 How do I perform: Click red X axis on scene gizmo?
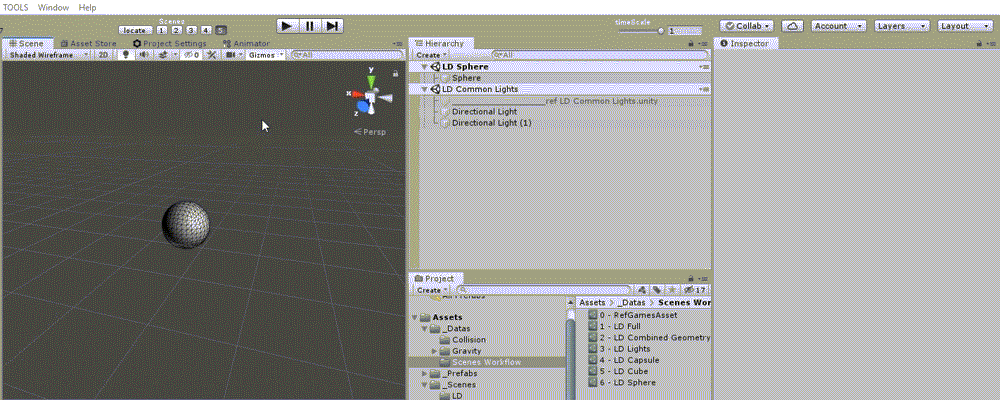pyautogui.click(x=357, y=94)
